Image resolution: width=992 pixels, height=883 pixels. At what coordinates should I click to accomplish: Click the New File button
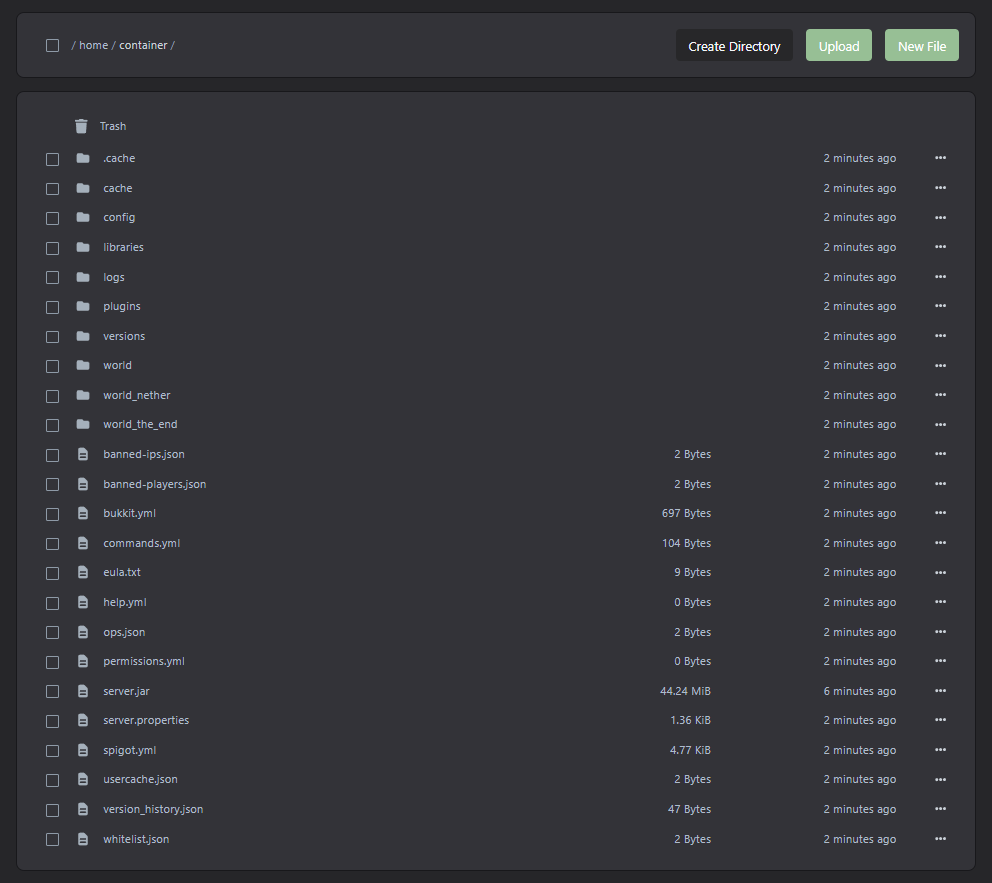coord(921,46)
